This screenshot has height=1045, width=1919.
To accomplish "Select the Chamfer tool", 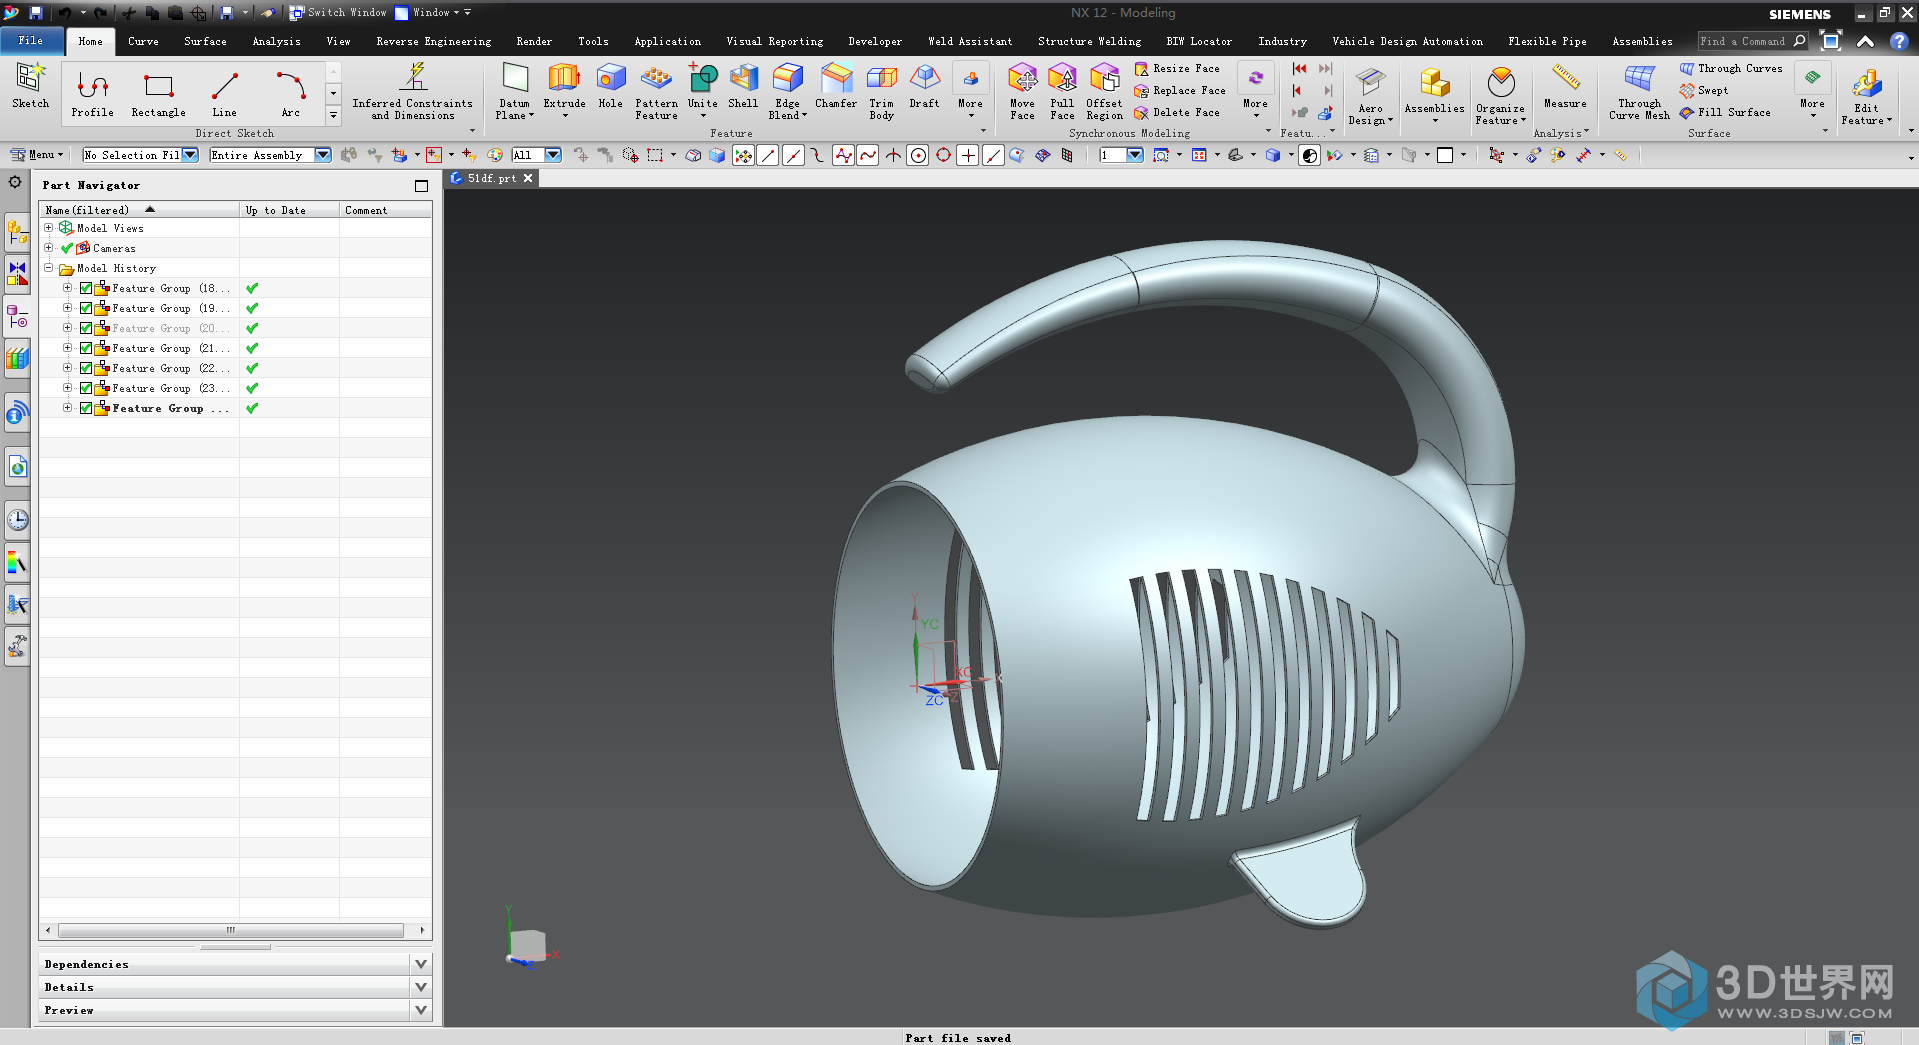I will (836, 87).
